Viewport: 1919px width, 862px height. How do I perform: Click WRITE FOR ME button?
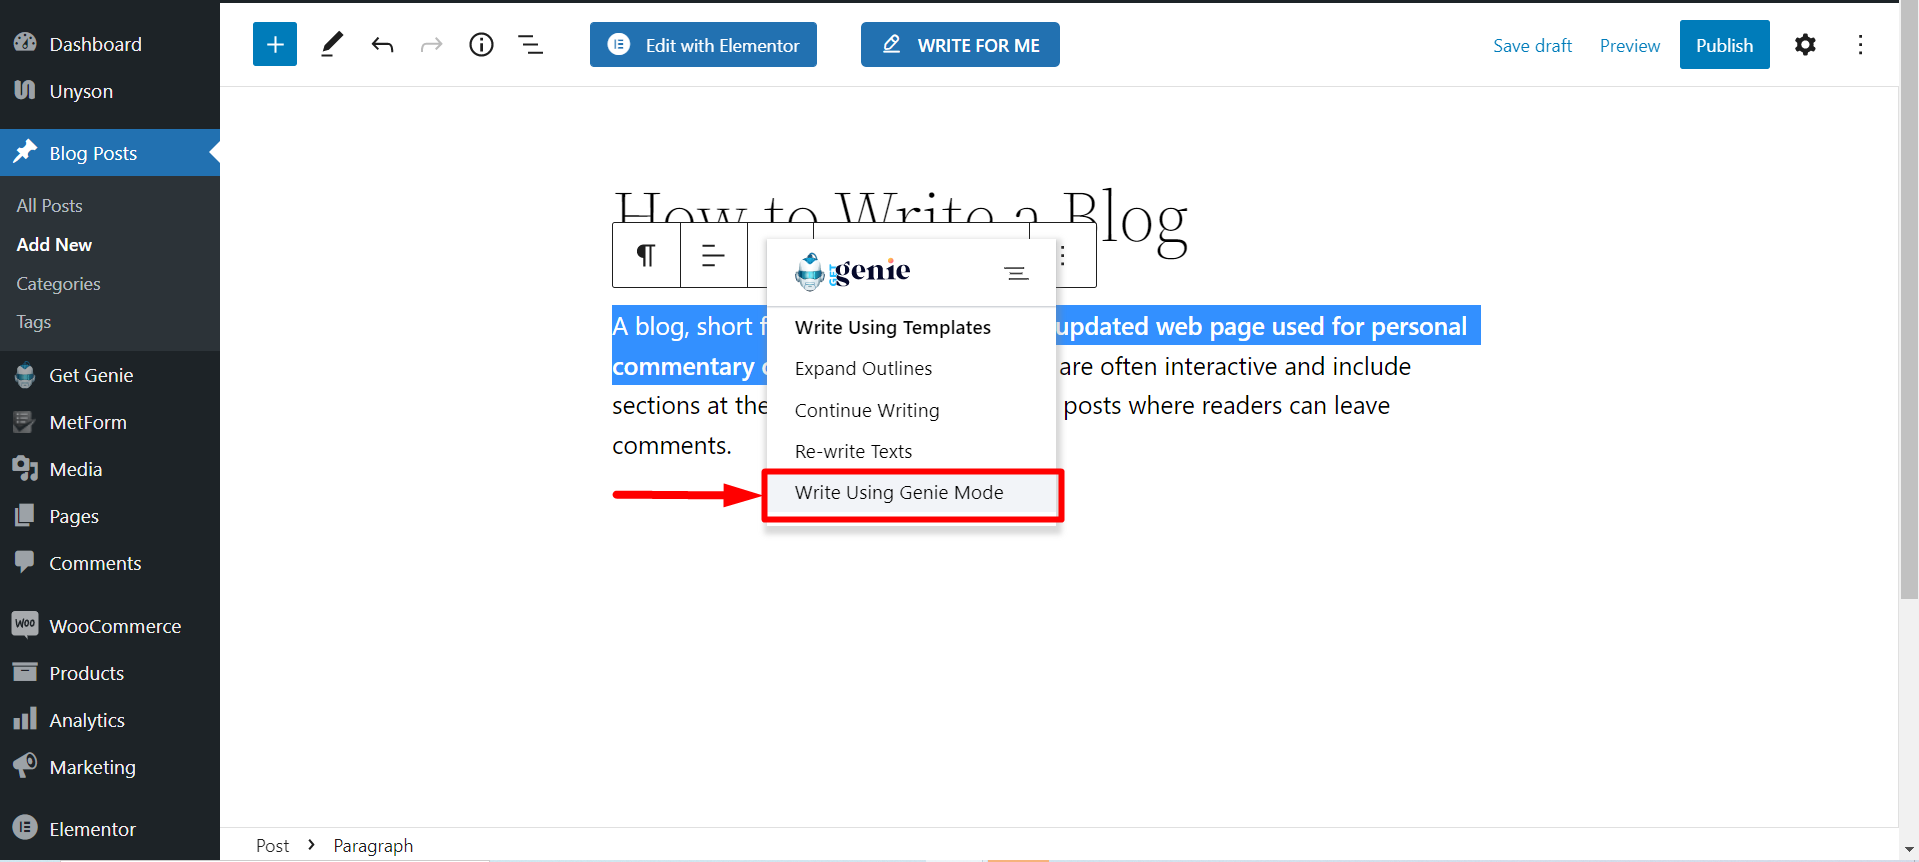click(960, 45)
